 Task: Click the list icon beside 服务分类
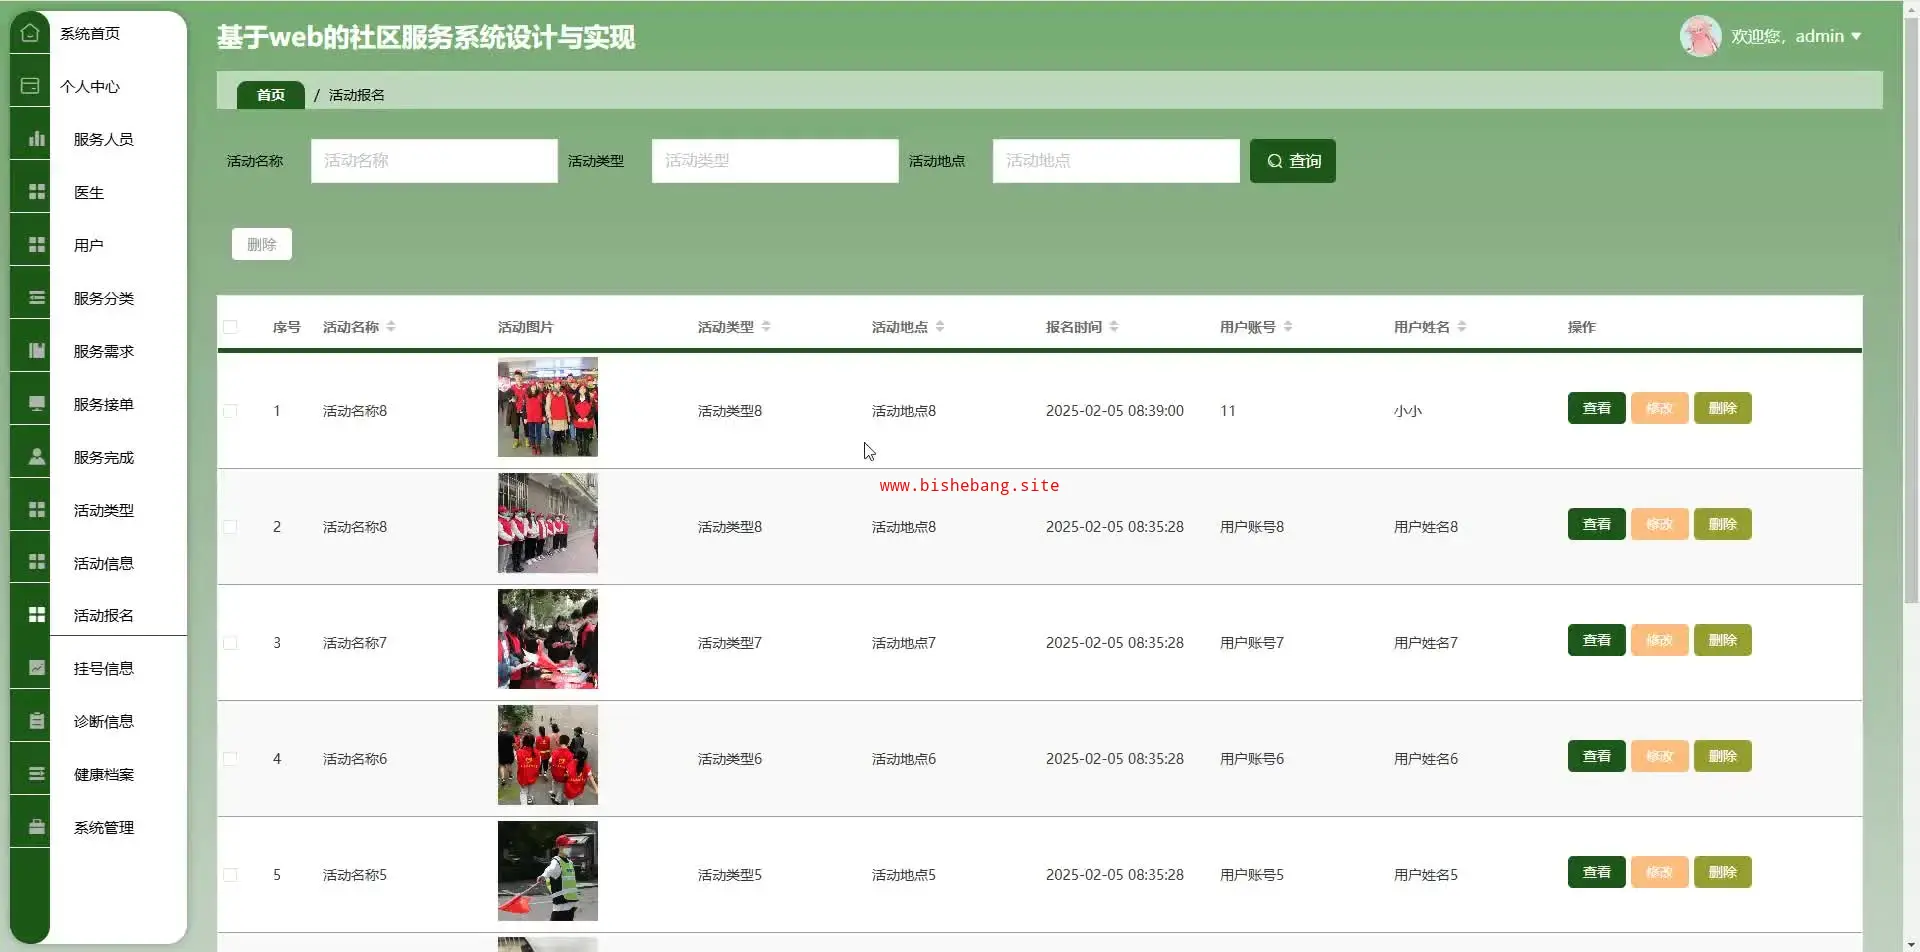click(x=37, y=298)
